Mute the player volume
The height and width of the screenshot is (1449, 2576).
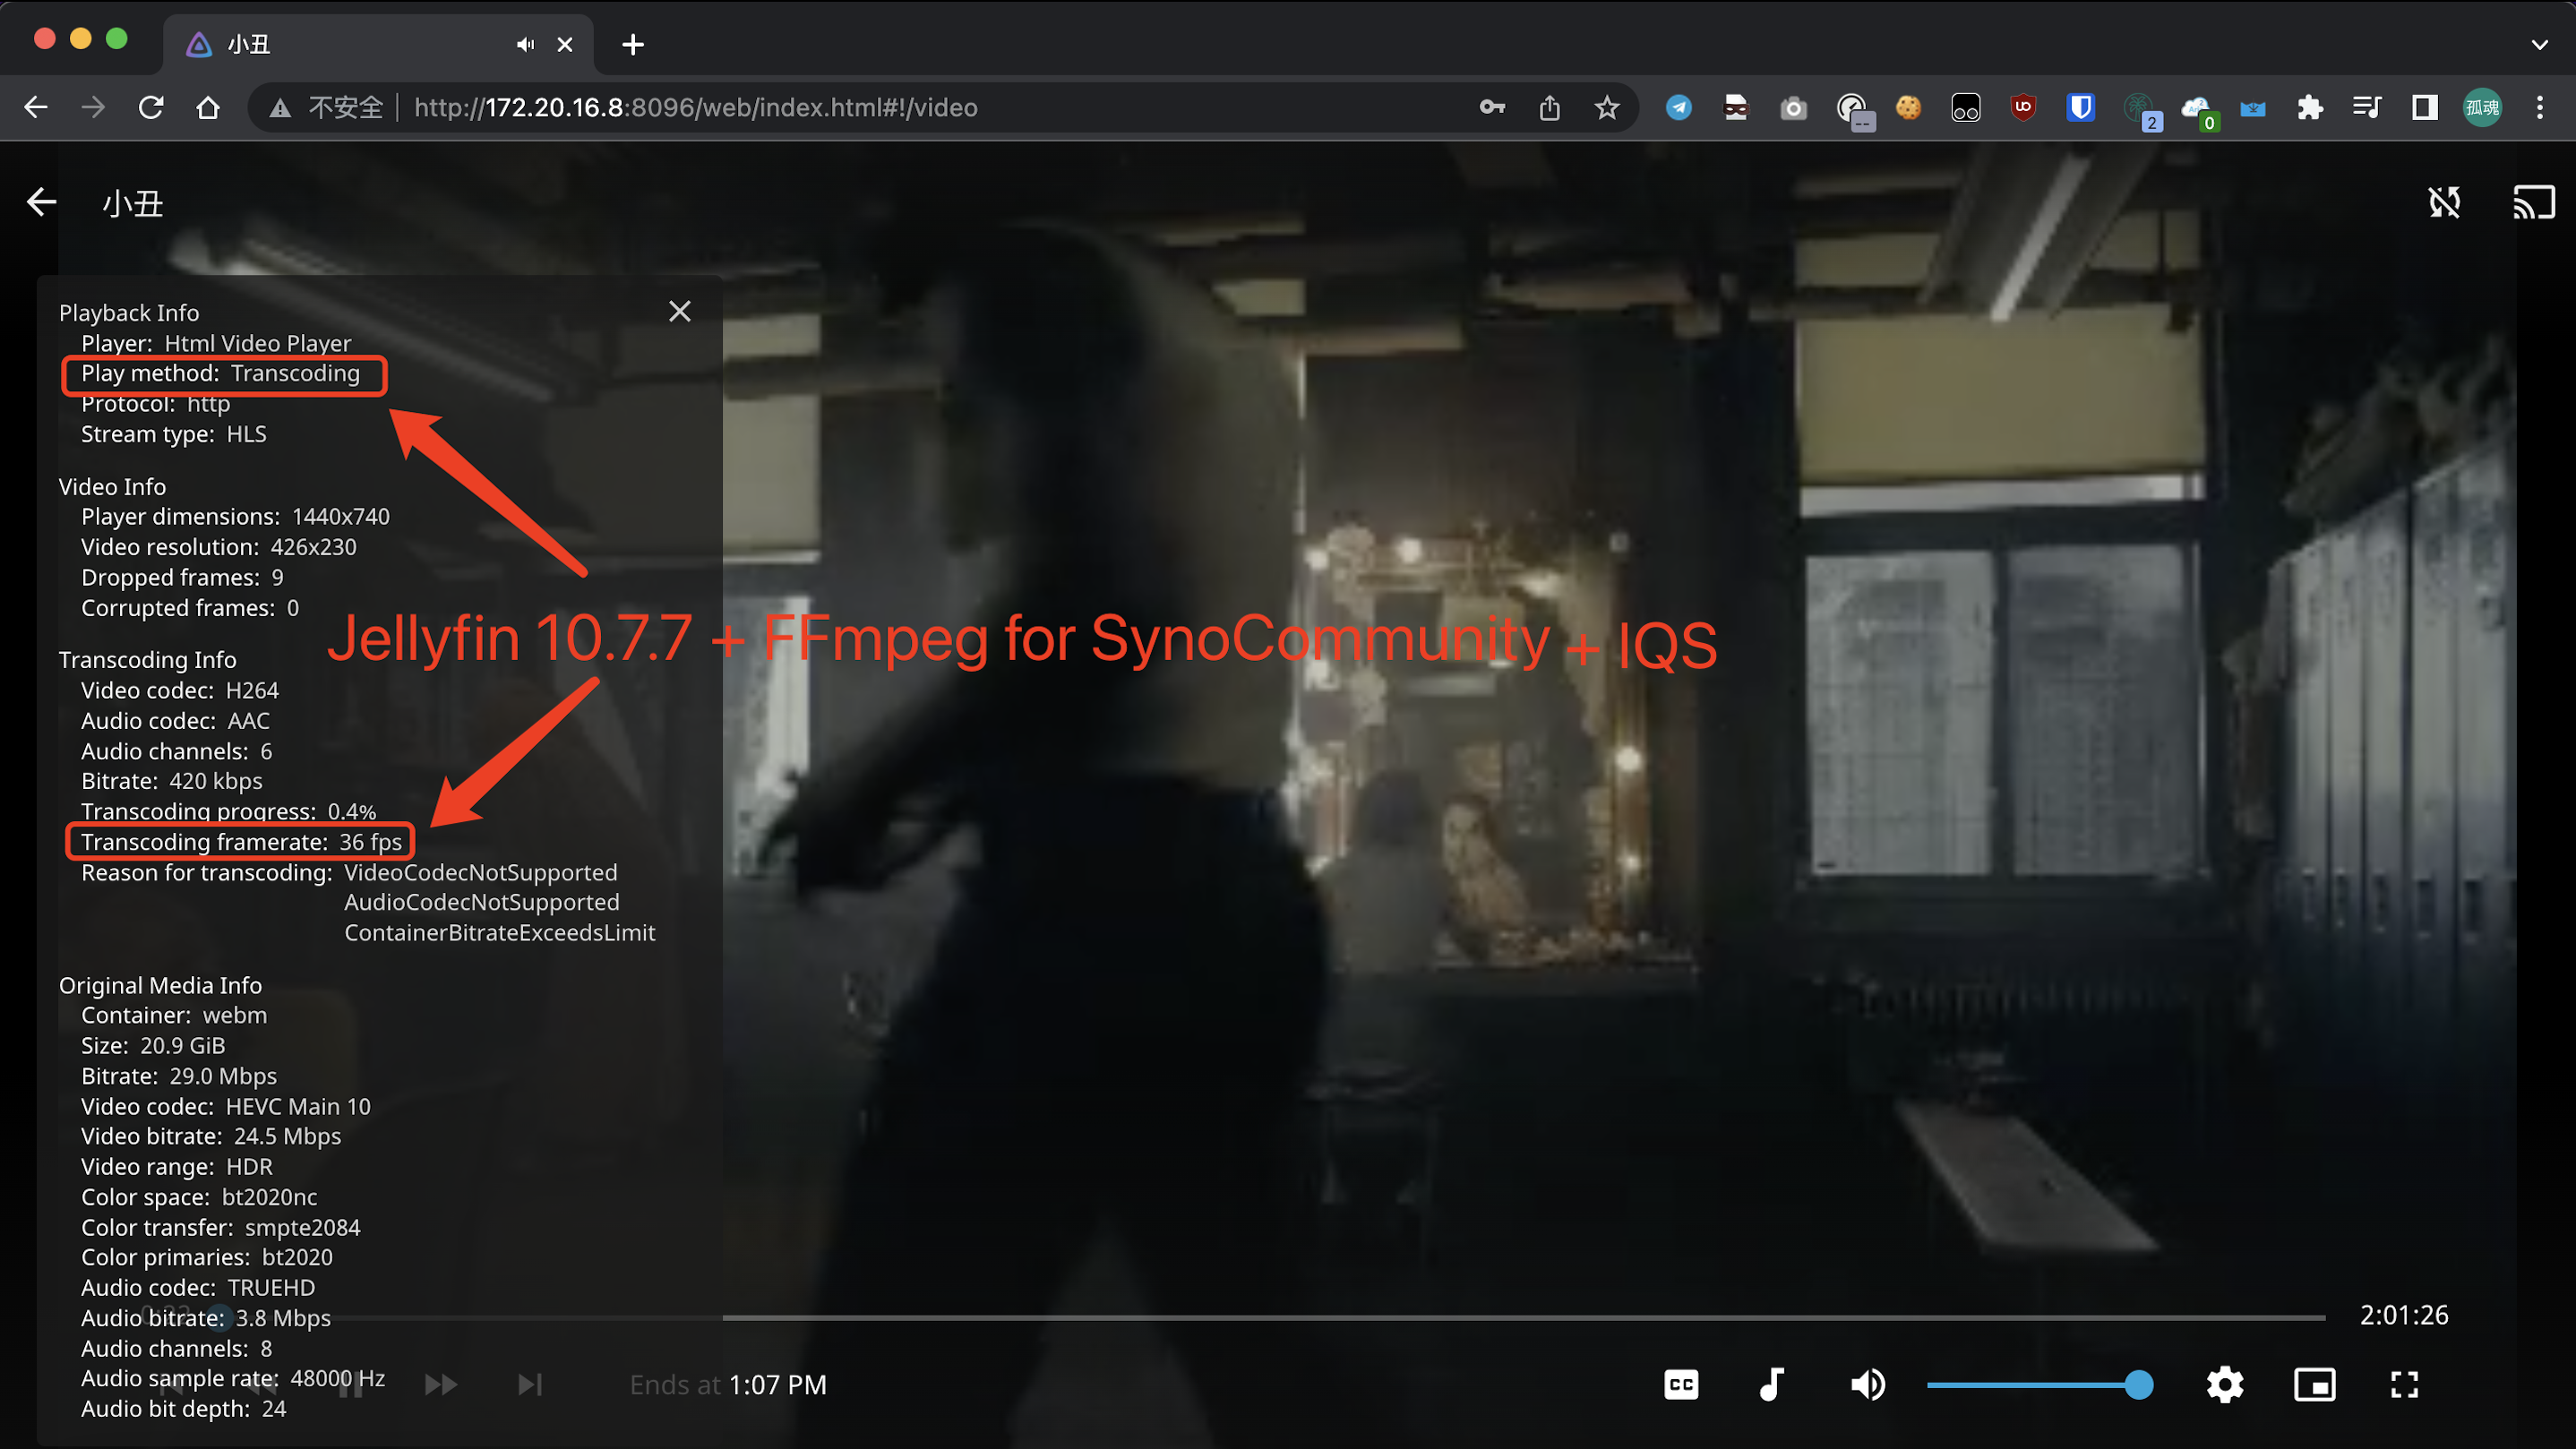1866,1384
